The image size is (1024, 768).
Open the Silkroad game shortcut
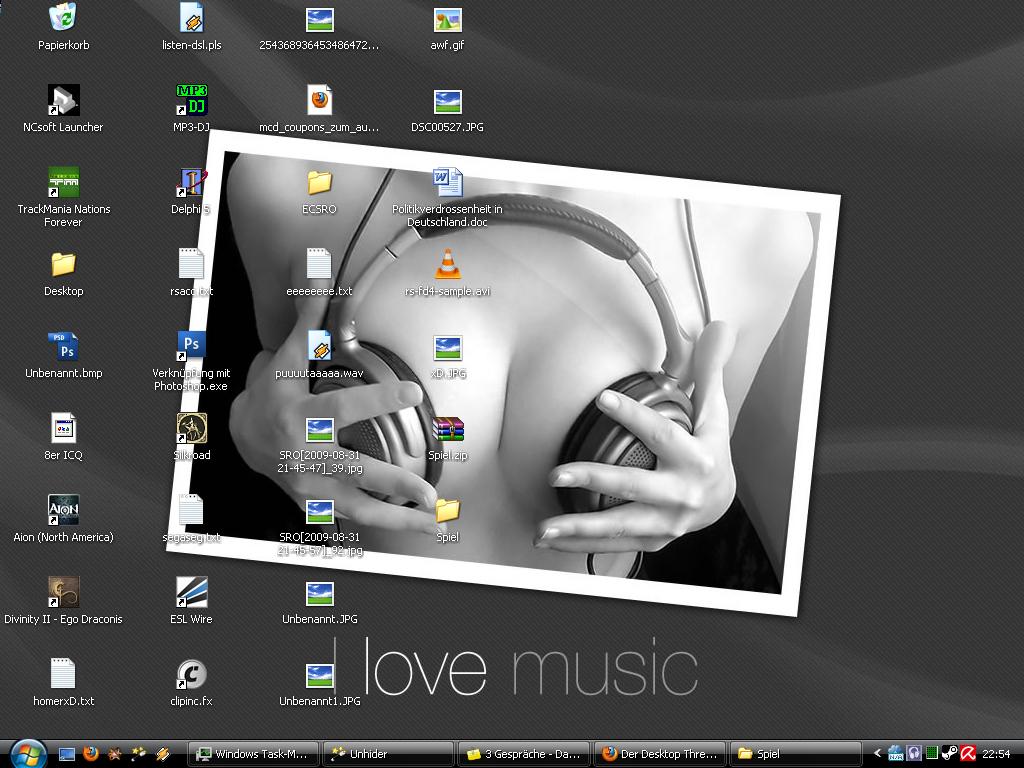tap(191, 429)
